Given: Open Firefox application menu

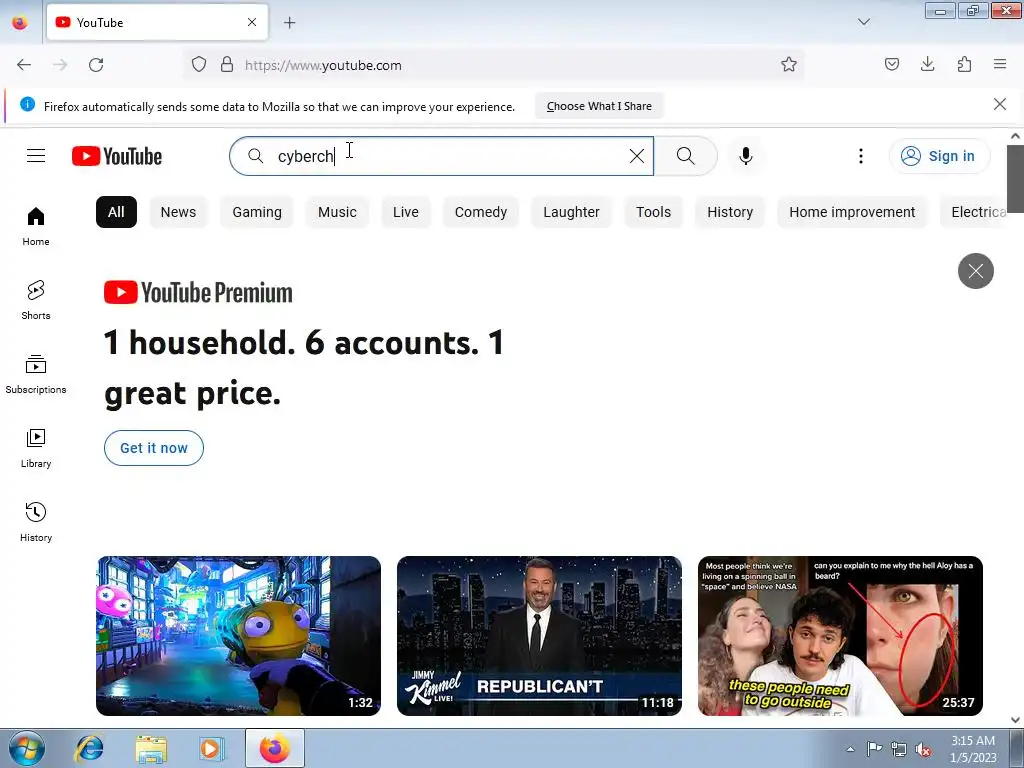Looking at the screenshot, I should coord(1000,64).
